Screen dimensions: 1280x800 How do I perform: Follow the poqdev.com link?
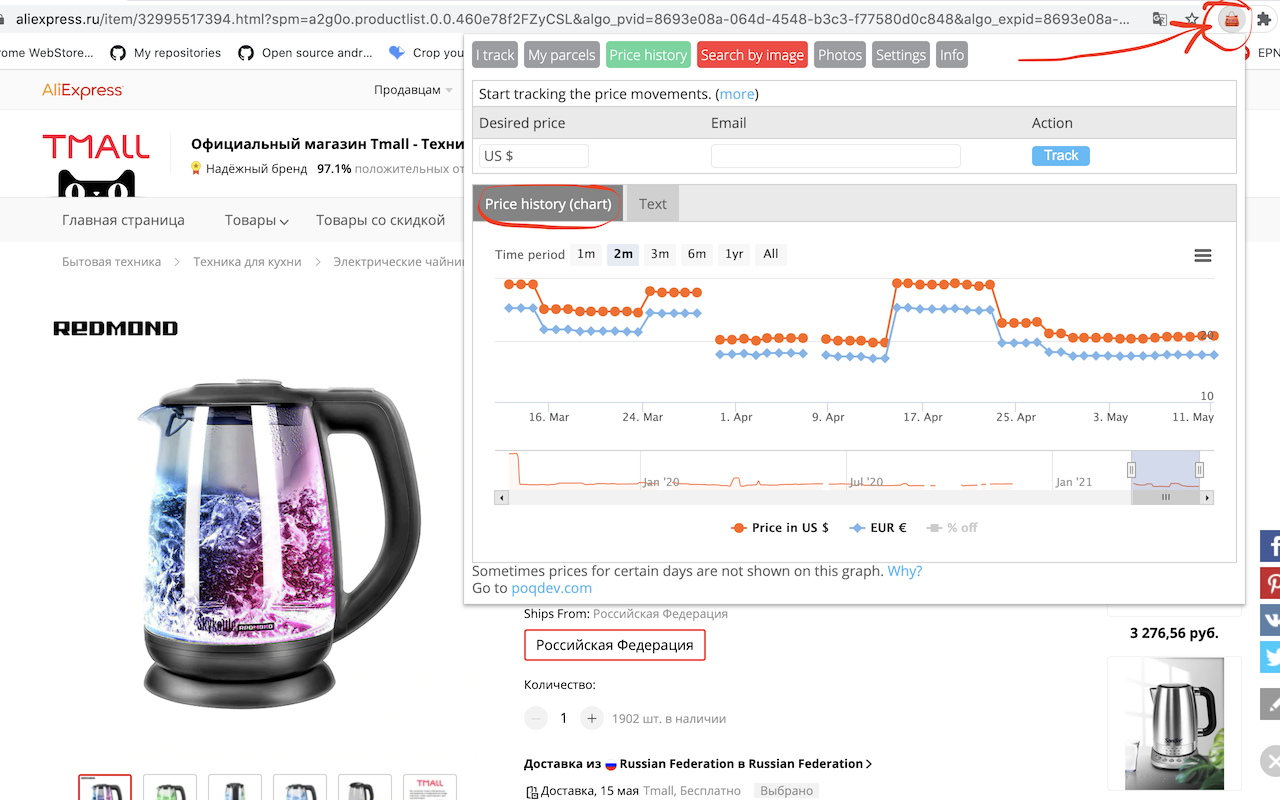[x=552, y=588]
